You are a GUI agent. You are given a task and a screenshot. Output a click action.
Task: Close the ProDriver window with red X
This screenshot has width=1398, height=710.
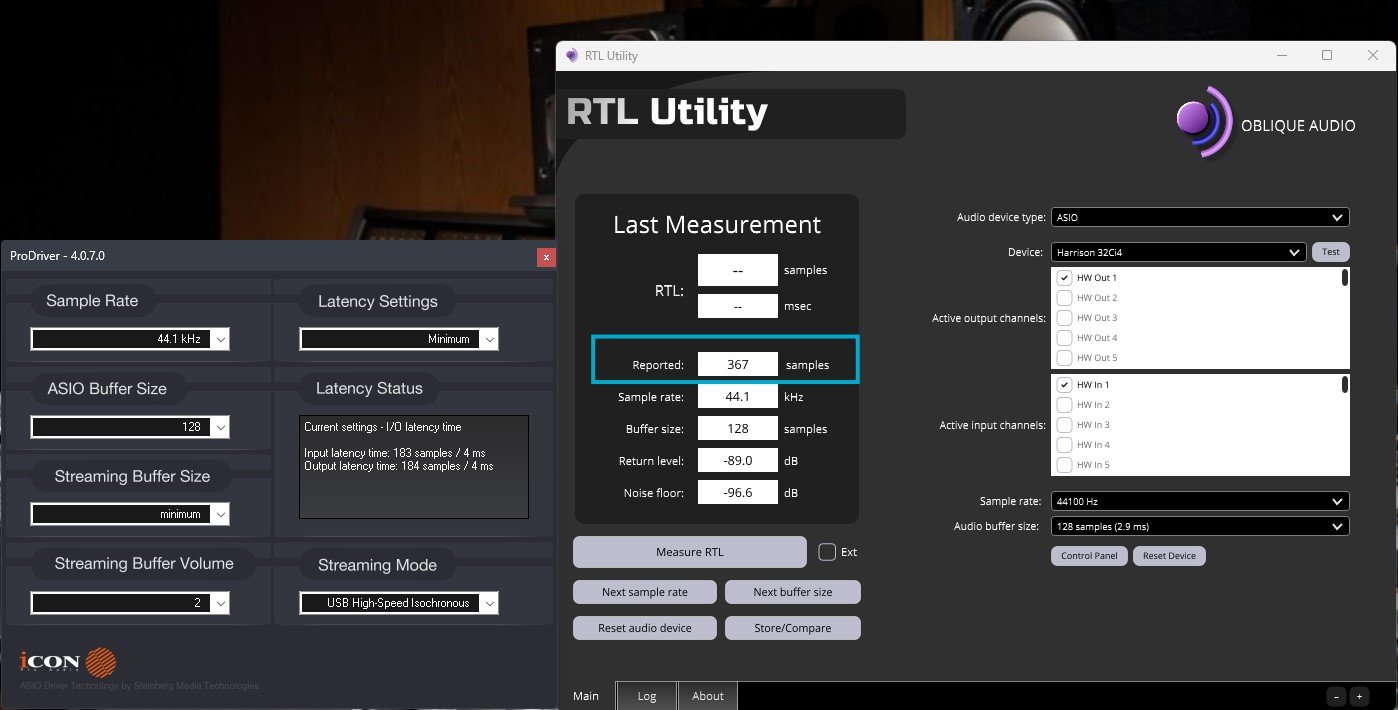(545, 257)
